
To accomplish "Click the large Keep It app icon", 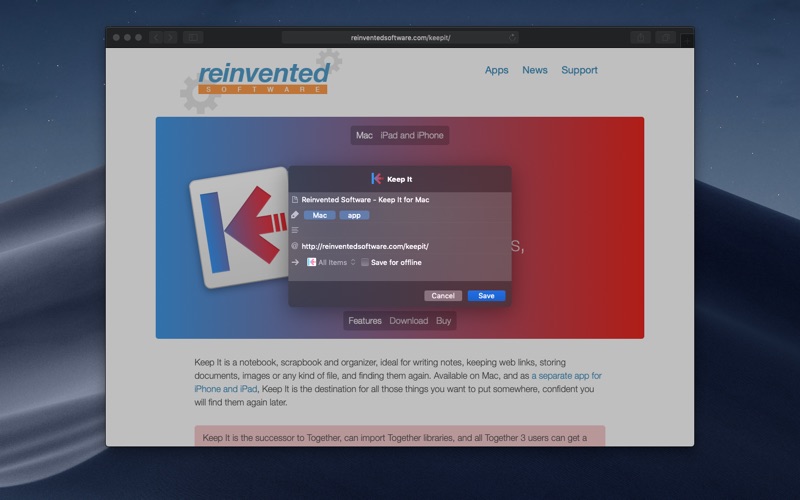I will [x=239, y=227].
